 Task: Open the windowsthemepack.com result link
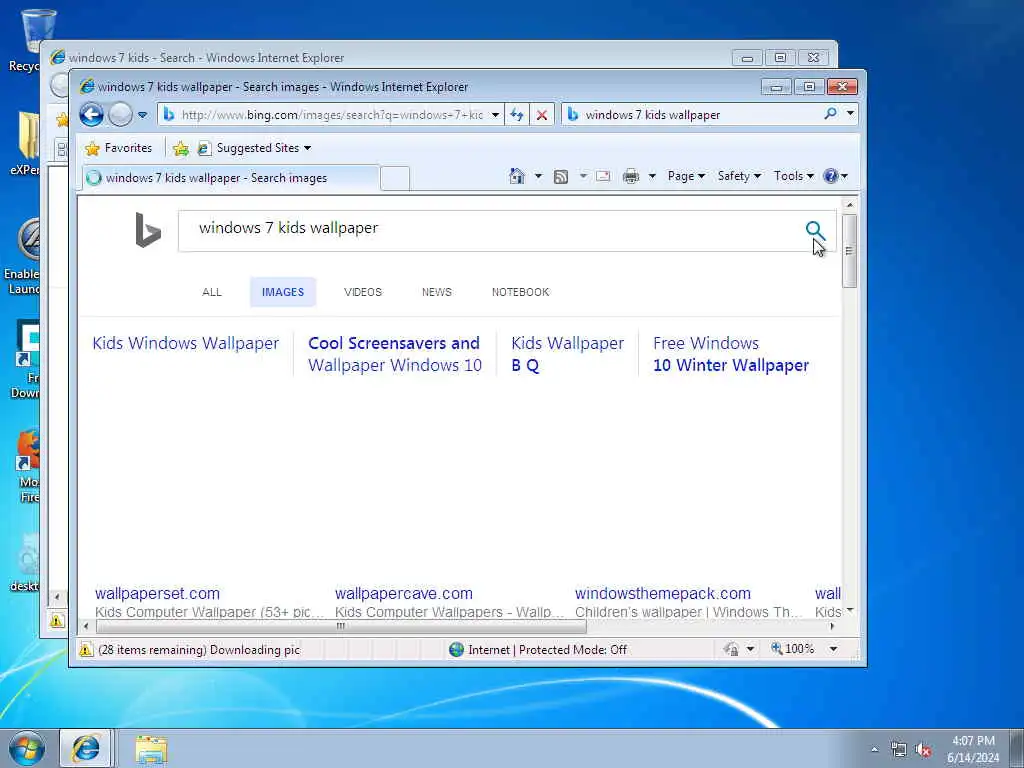tap(663, 594)
